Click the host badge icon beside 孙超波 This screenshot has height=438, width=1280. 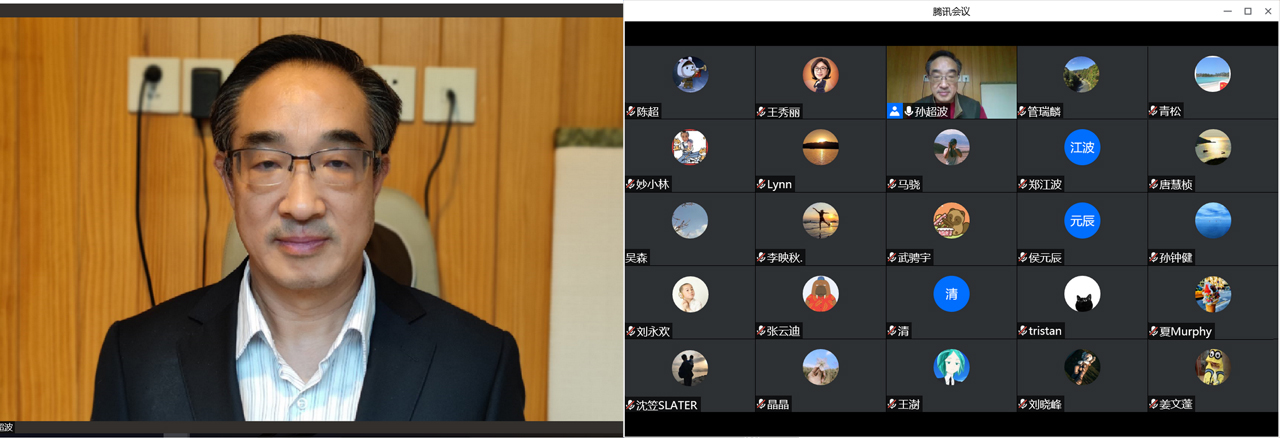point(895,111)
